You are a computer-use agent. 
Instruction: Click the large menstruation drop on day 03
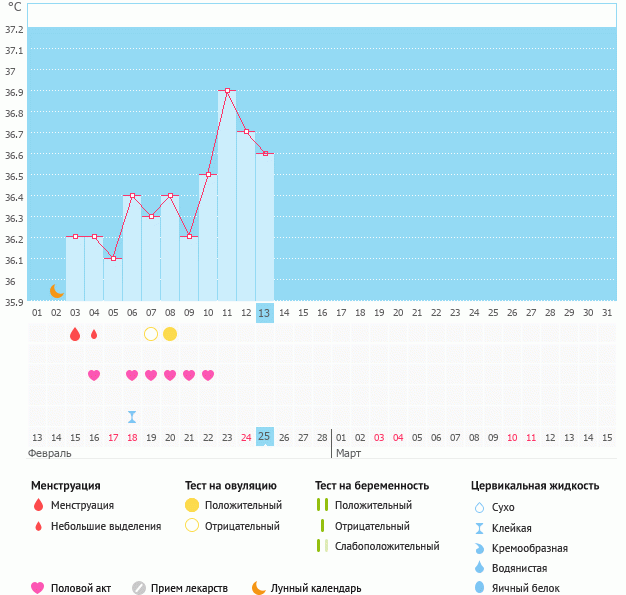pyautogui.click(x=75, y=334)
